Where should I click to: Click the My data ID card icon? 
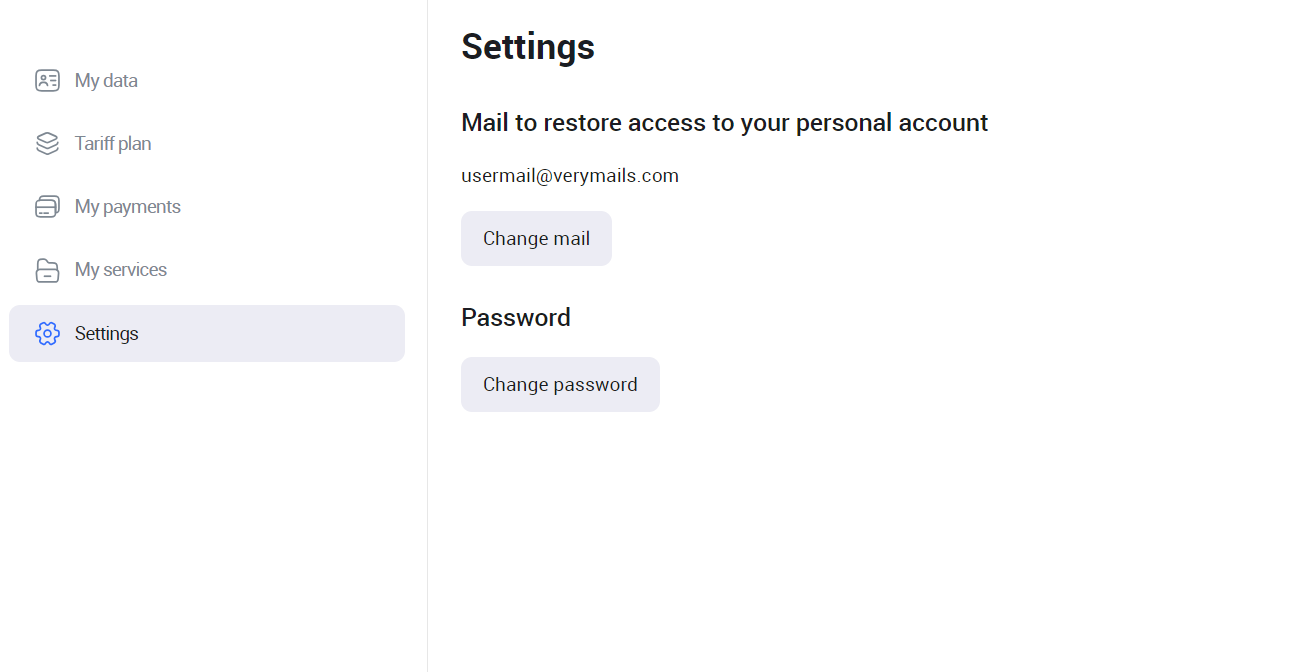(x=47, y=81)
